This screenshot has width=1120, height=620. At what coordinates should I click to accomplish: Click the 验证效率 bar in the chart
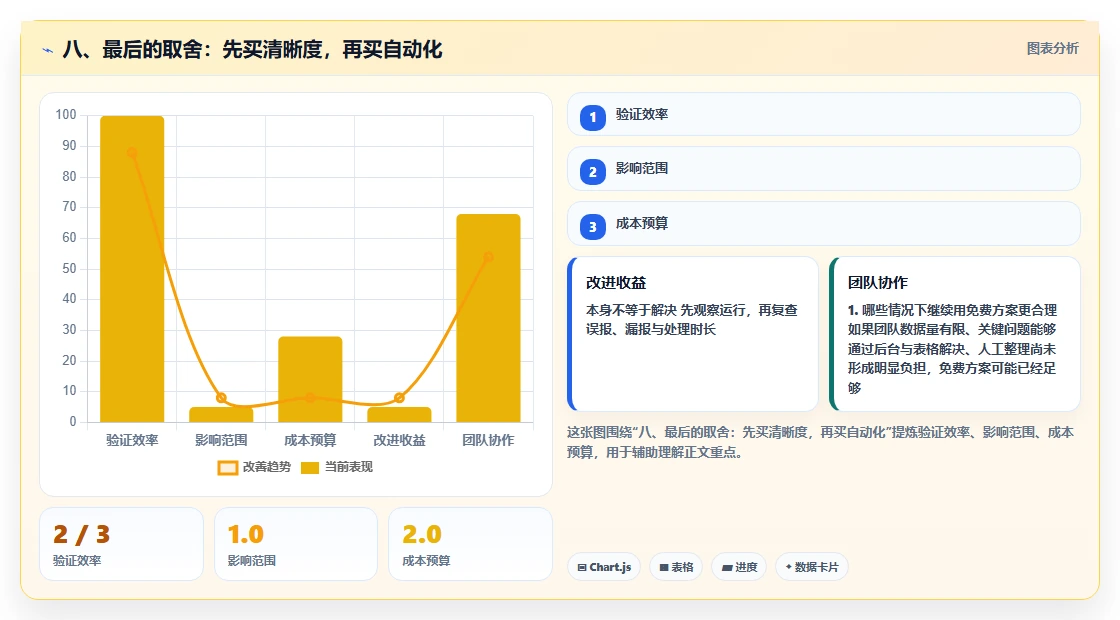132,269
